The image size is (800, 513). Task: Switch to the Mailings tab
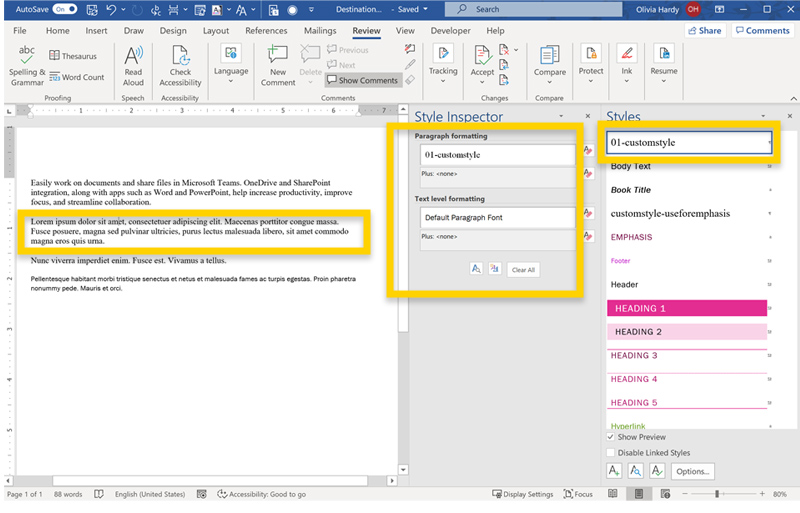tap(320, 31)
